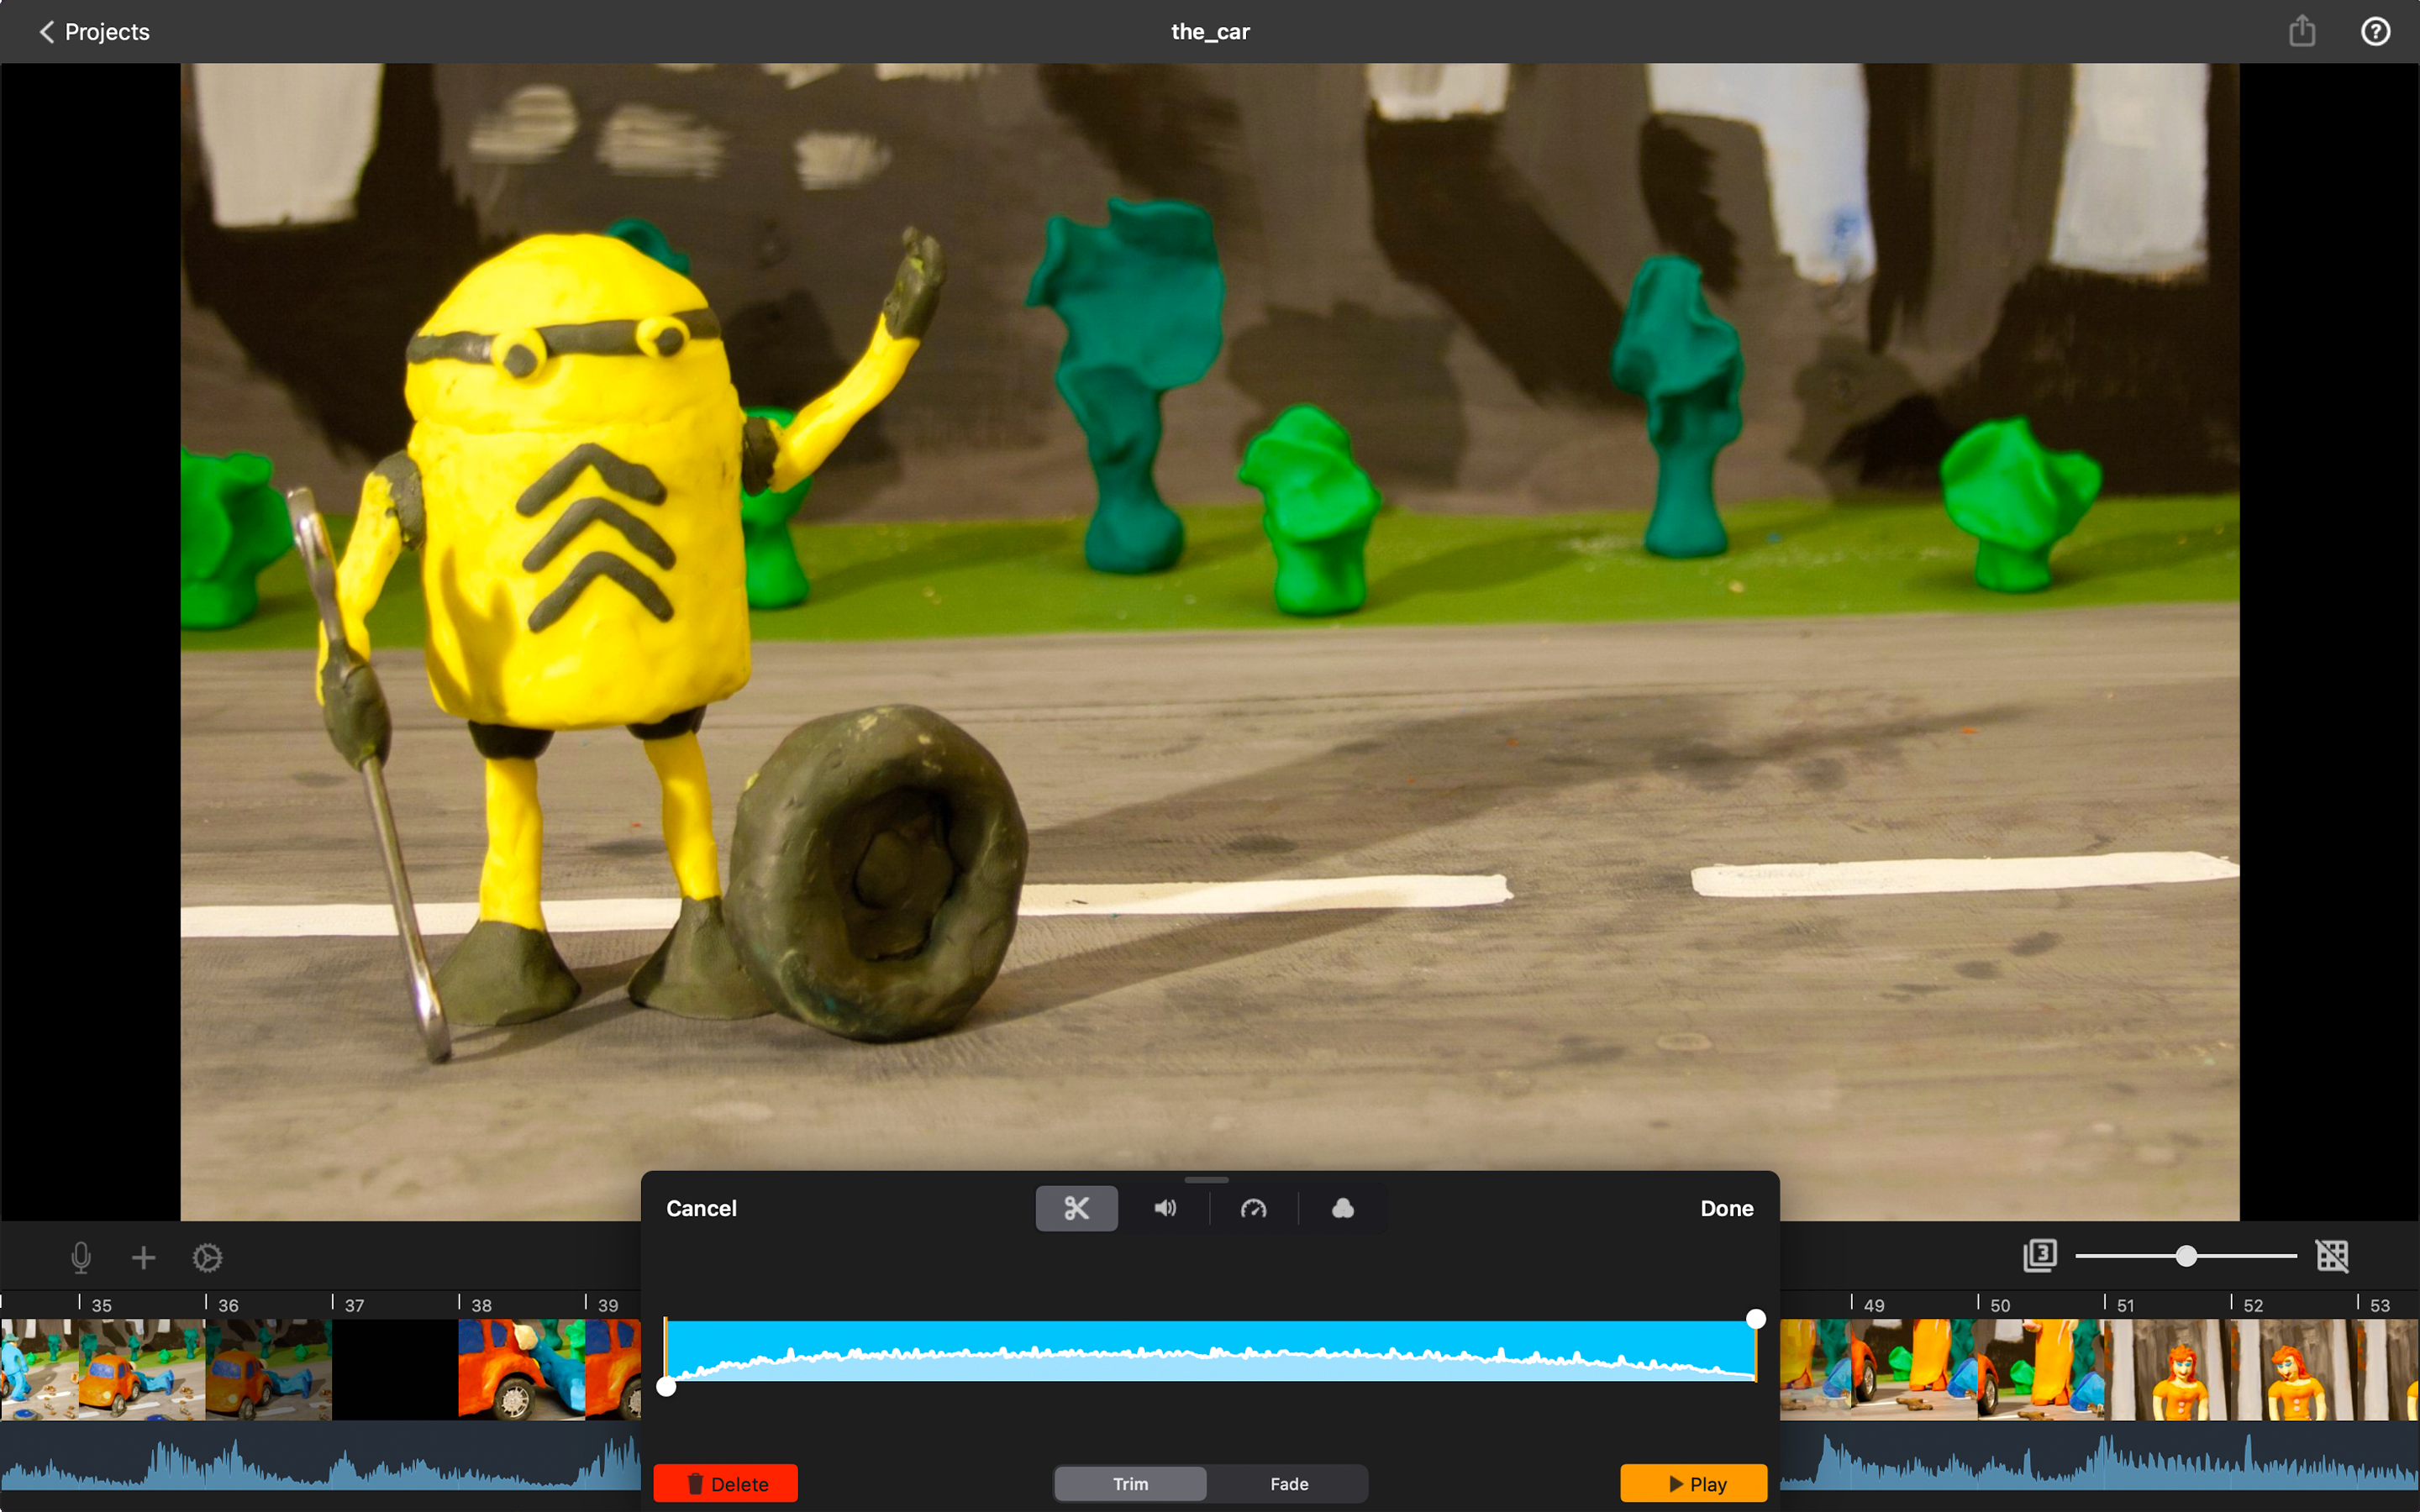Click the frame number 53 marker
Viewport: 2420px width, 1512px height.
(2380, 1305)
